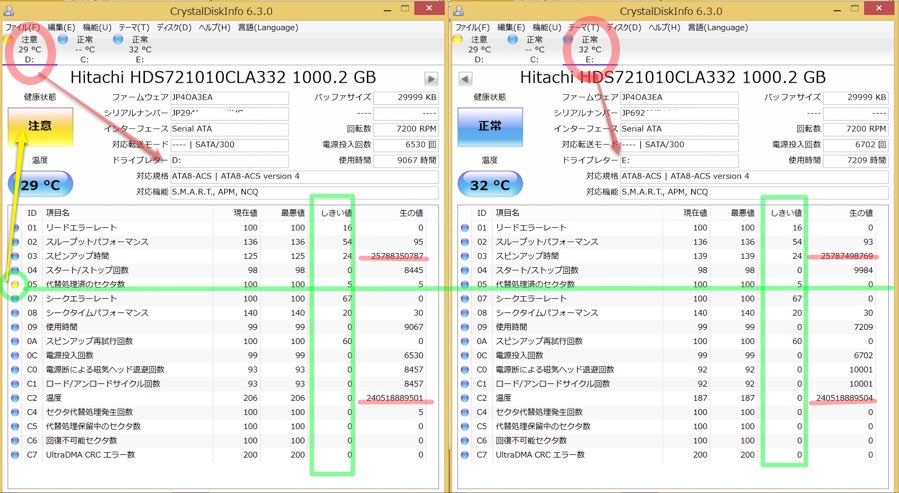Open 機能(U) menu in right window
This screenshot has height=493, width=899.
click(546, 28)
